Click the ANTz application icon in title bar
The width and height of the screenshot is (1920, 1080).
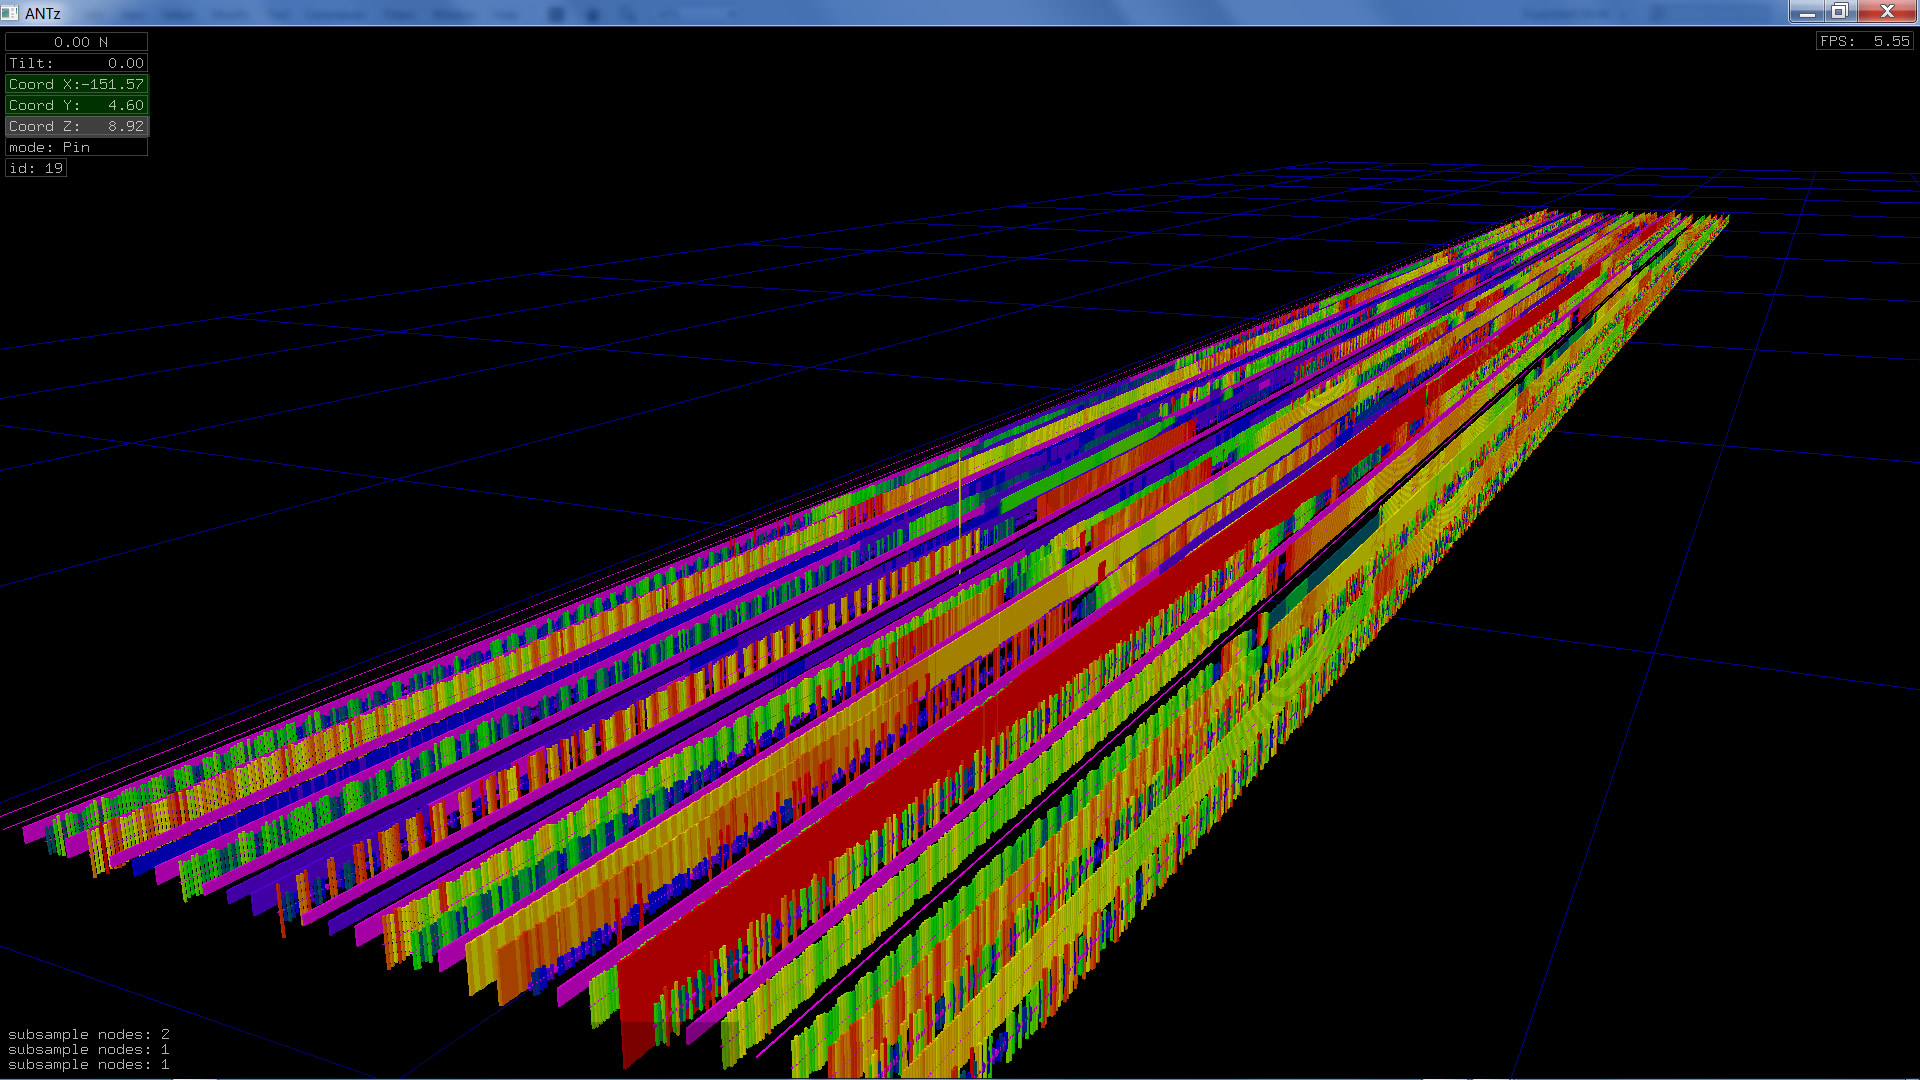[x=10, y=13]
